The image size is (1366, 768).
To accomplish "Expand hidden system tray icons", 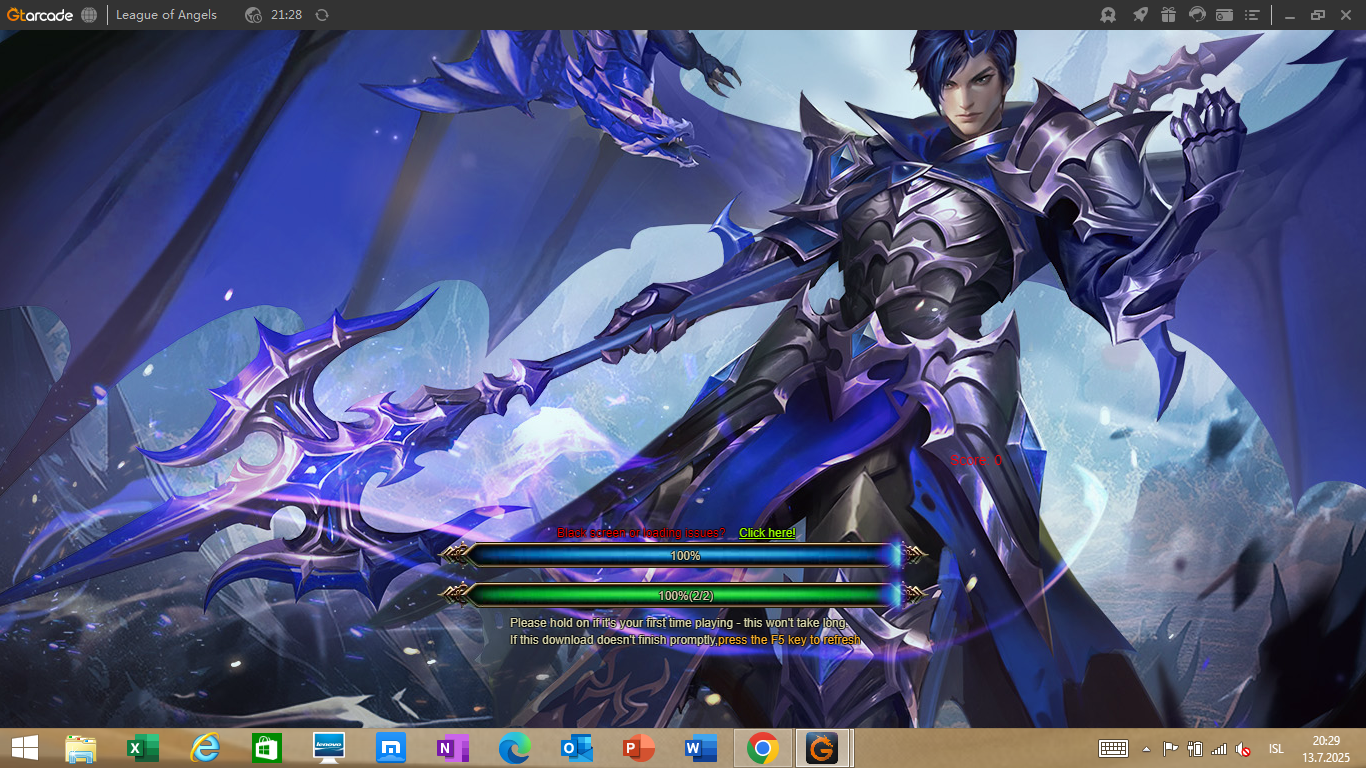I will [x=1146, y=748].
